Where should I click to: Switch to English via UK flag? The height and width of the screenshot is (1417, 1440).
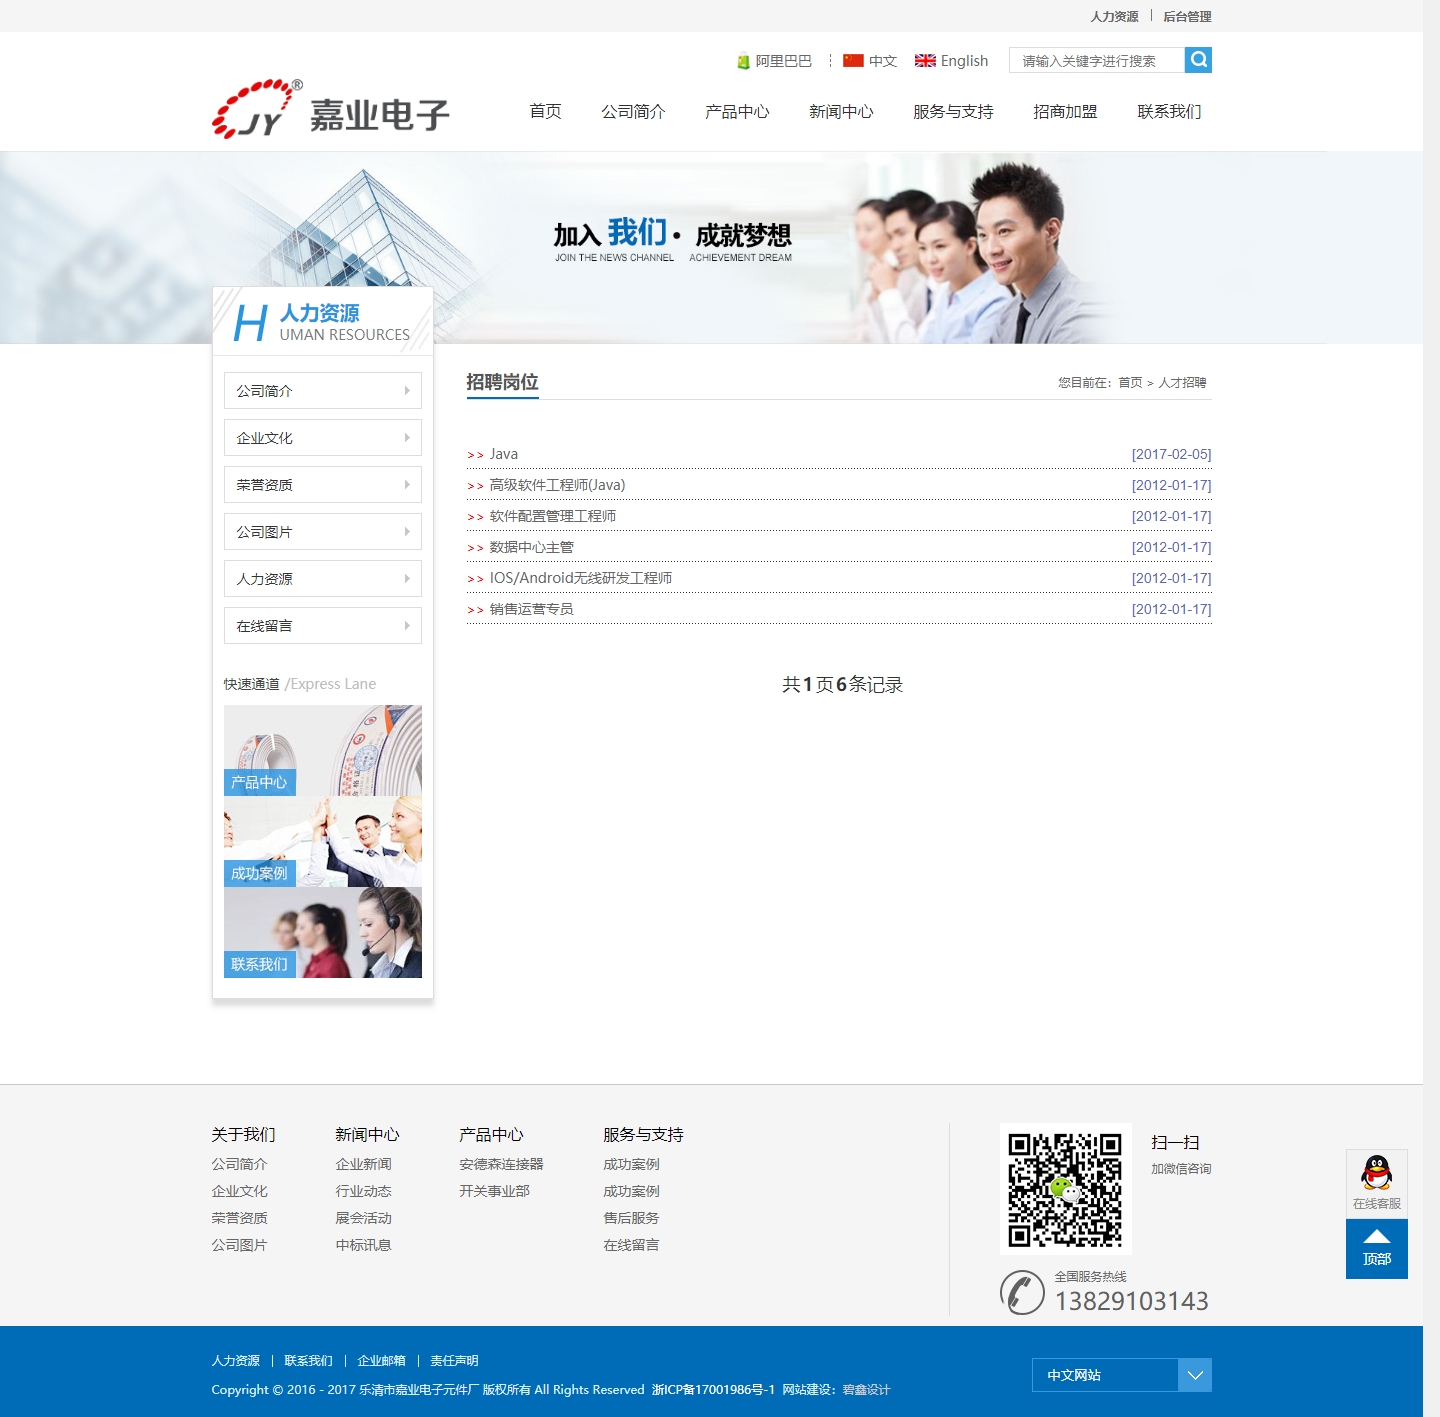pos(925,61)
